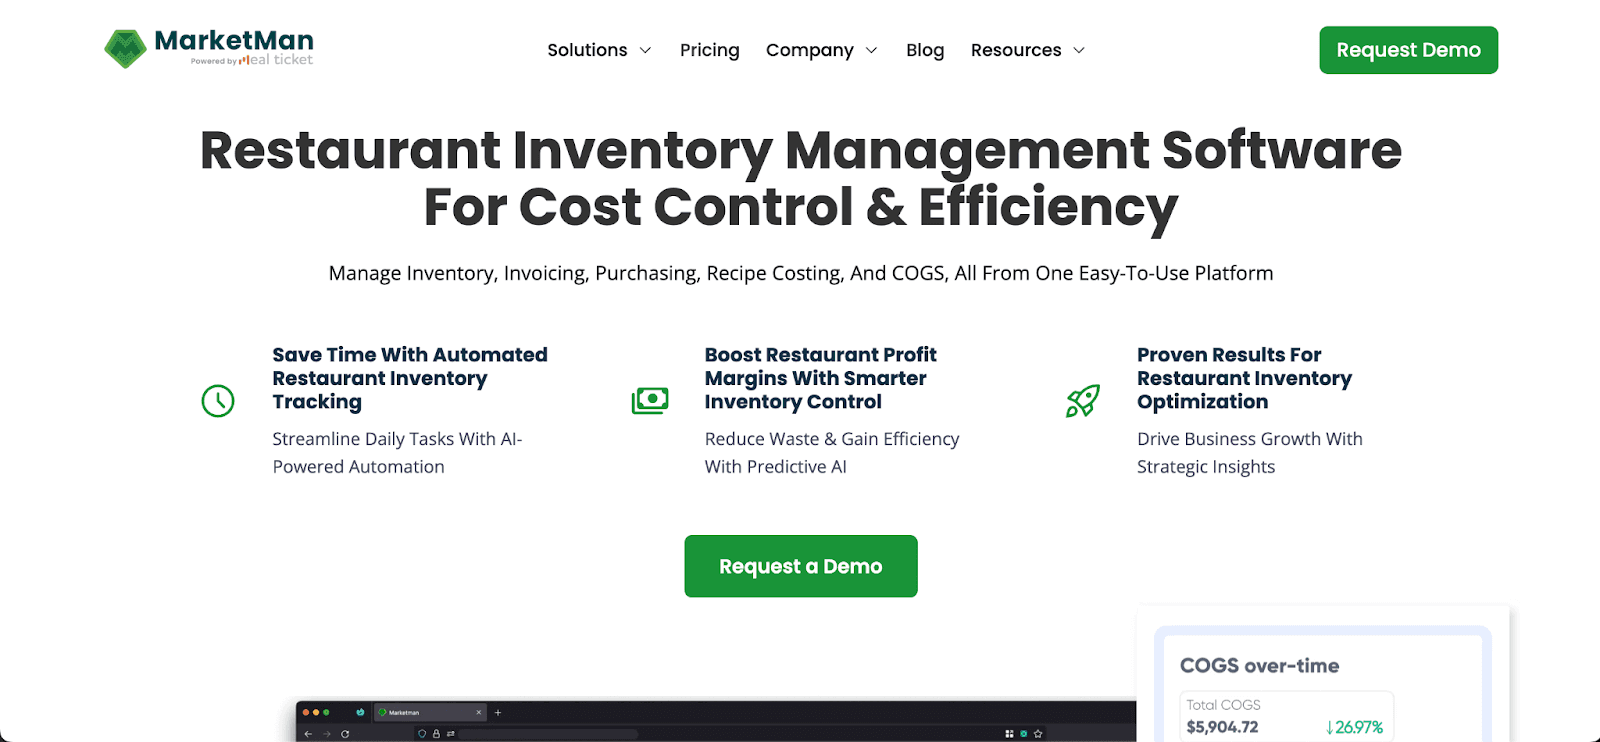Click the padlock icon in the mockup address bar
Image resolution: width=1600 pixels, height=742 pixels.
[x=436, y=734]
